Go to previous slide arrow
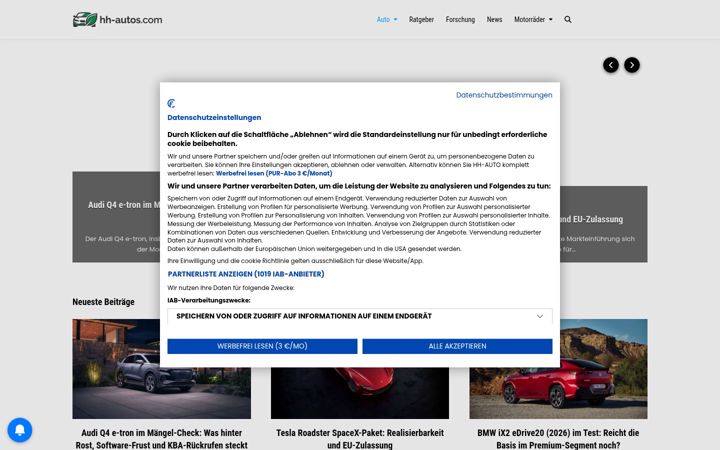The image size is (720, 450). tap(611, 65)
